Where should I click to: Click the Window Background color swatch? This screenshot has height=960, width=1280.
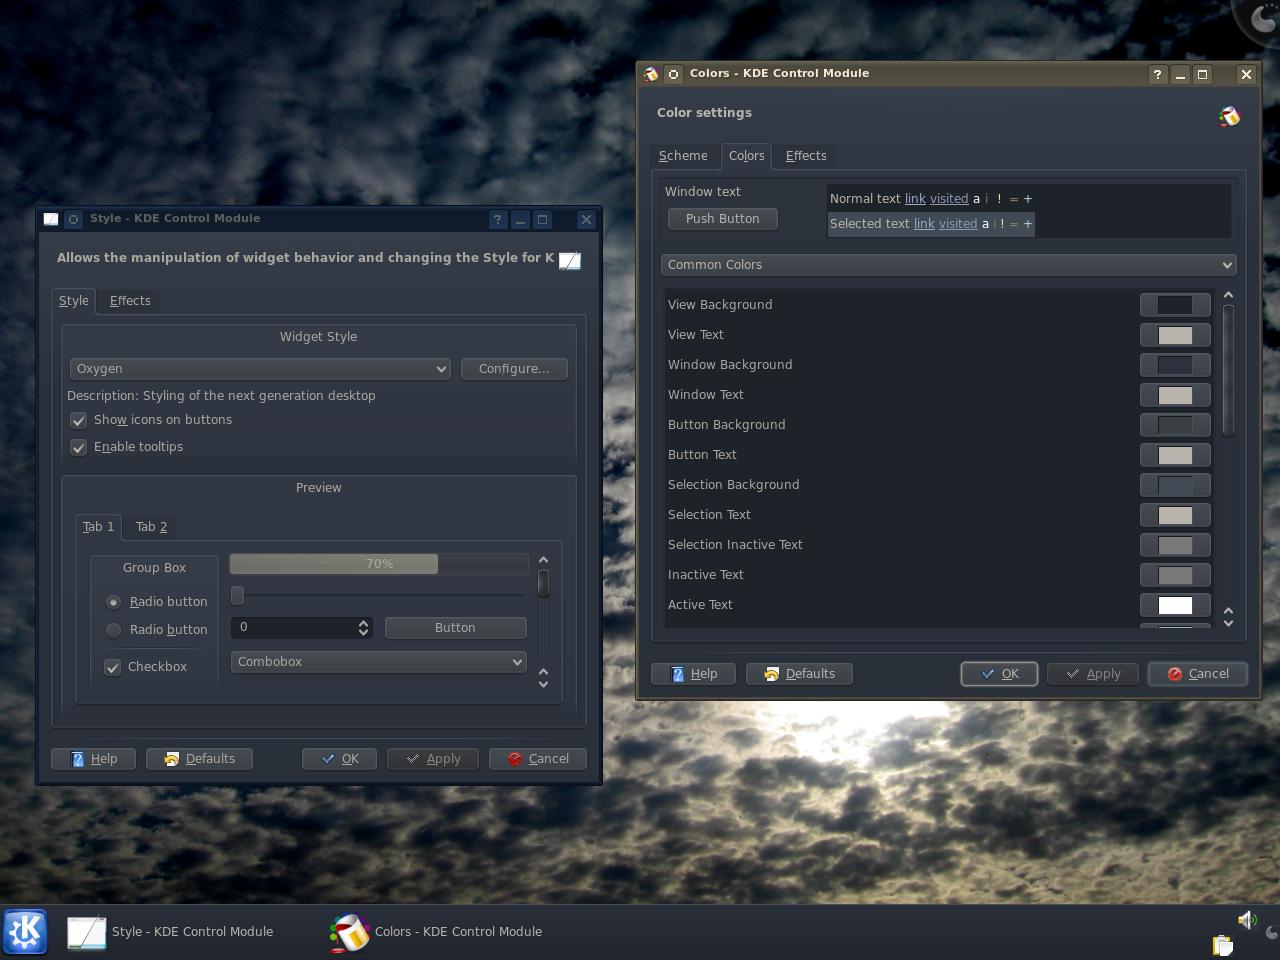tap(1175, 365)
